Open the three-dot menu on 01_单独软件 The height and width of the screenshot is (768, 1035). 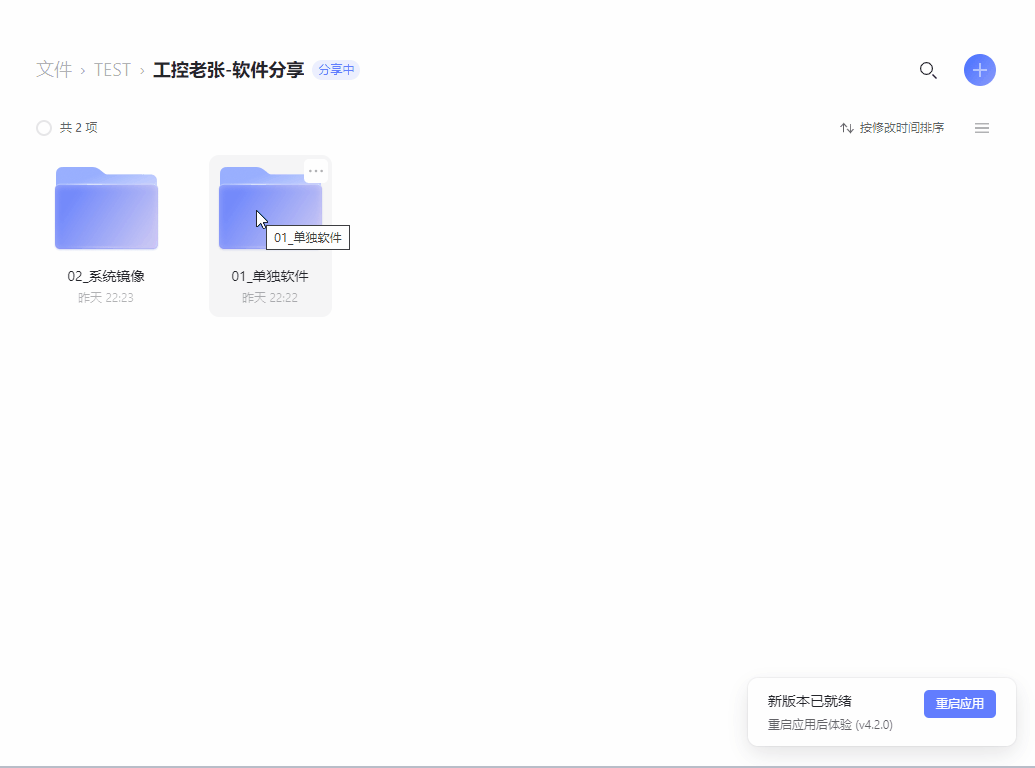coord(316,171)
